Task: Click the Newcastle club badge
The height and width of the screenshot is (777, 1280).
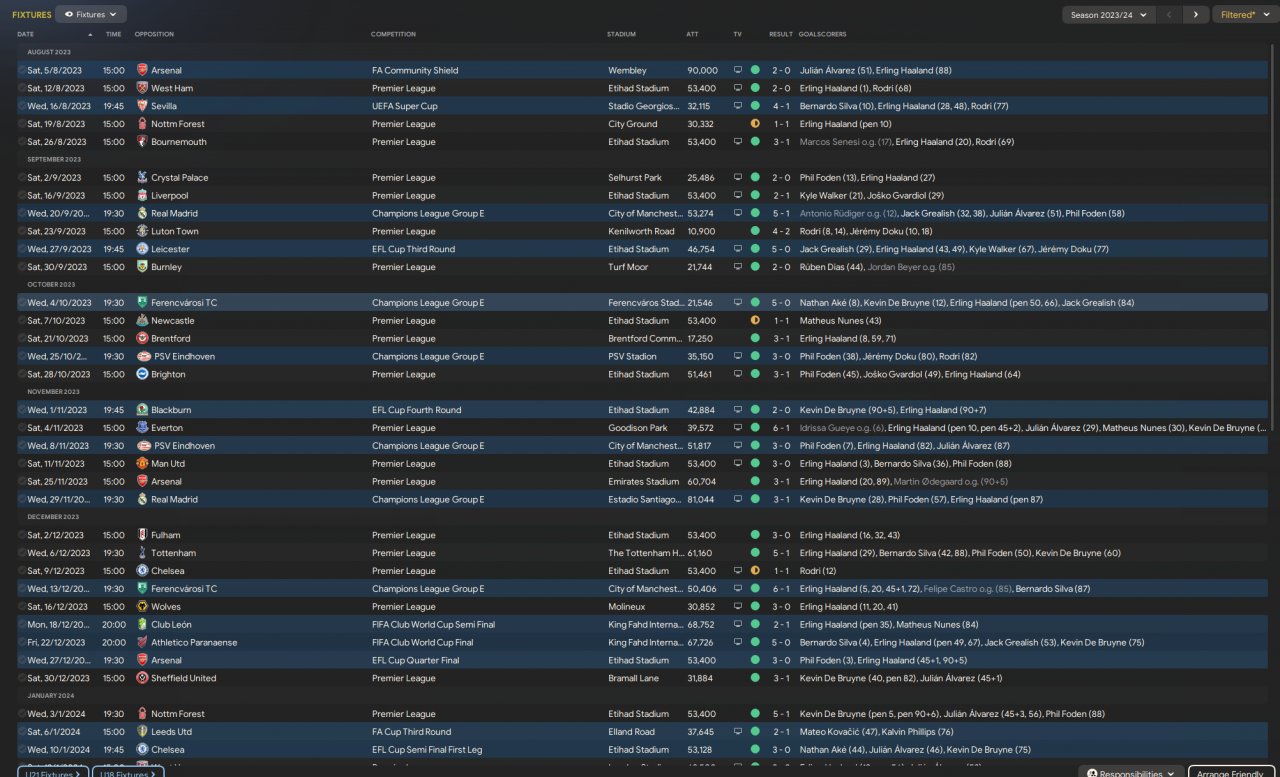Action: click(x=142, y=321)
